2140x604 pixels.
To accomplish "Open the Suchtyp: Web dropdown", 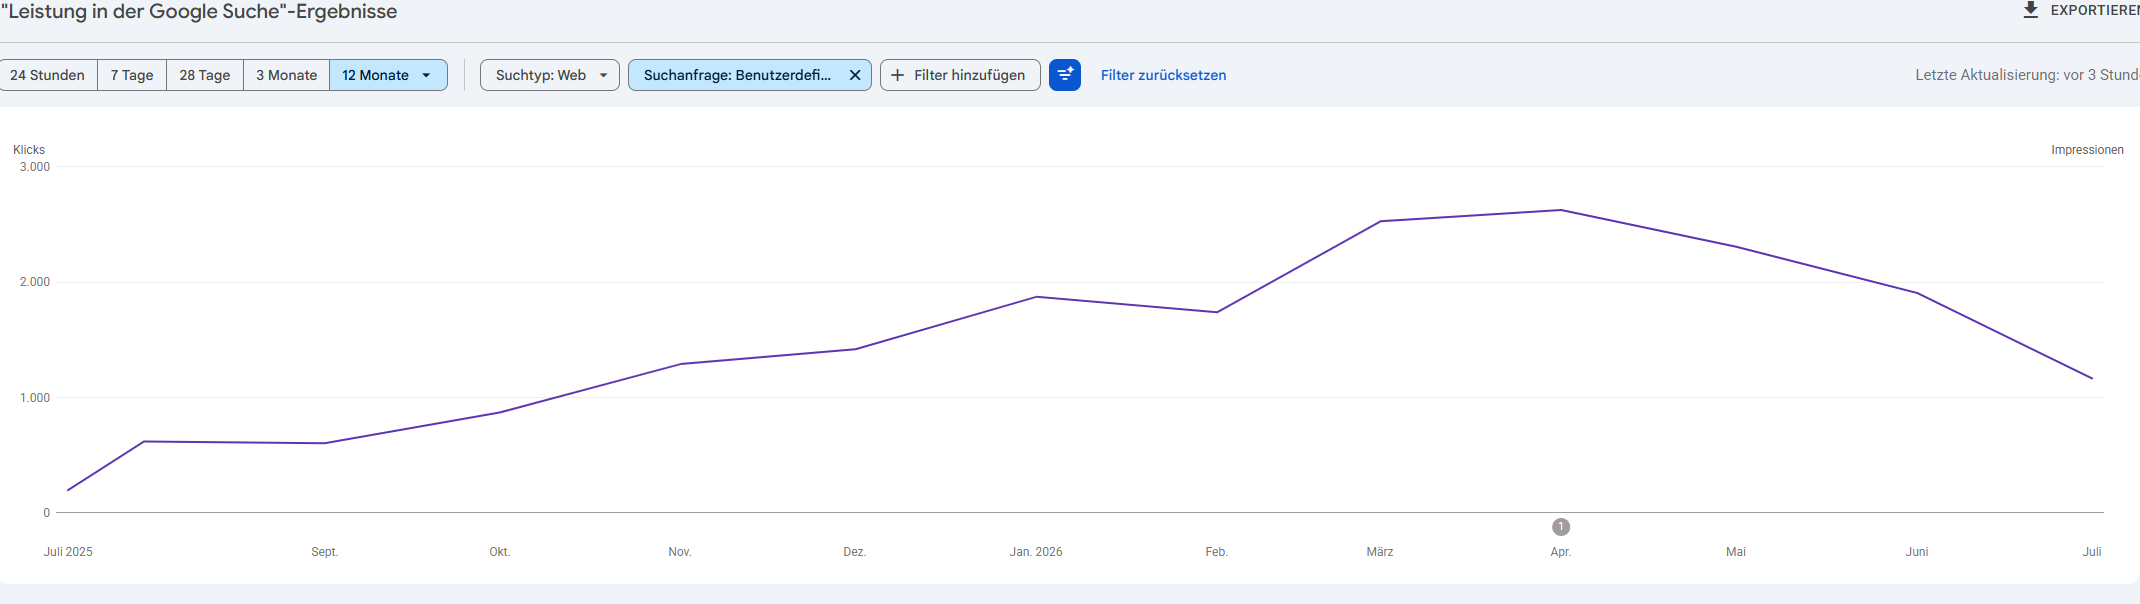I will [x=550, y=75].
